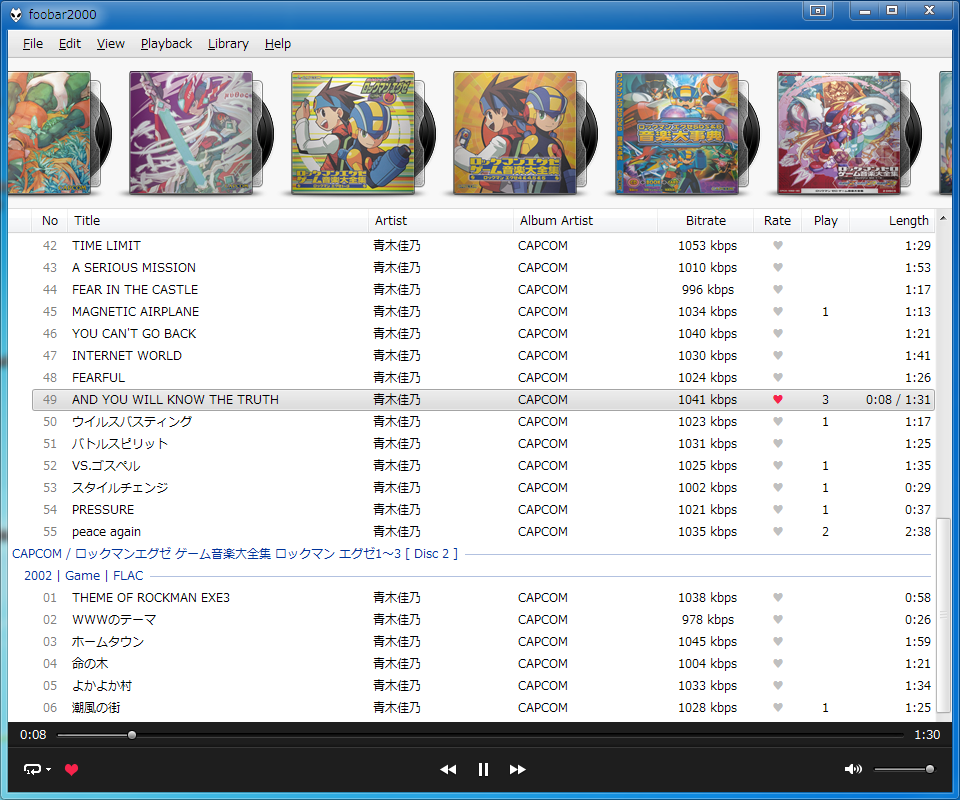The height and width of the screenshot is (800, 960).
Task: Toggle heart rating for FEARFUL
Action: click(778, 378)
